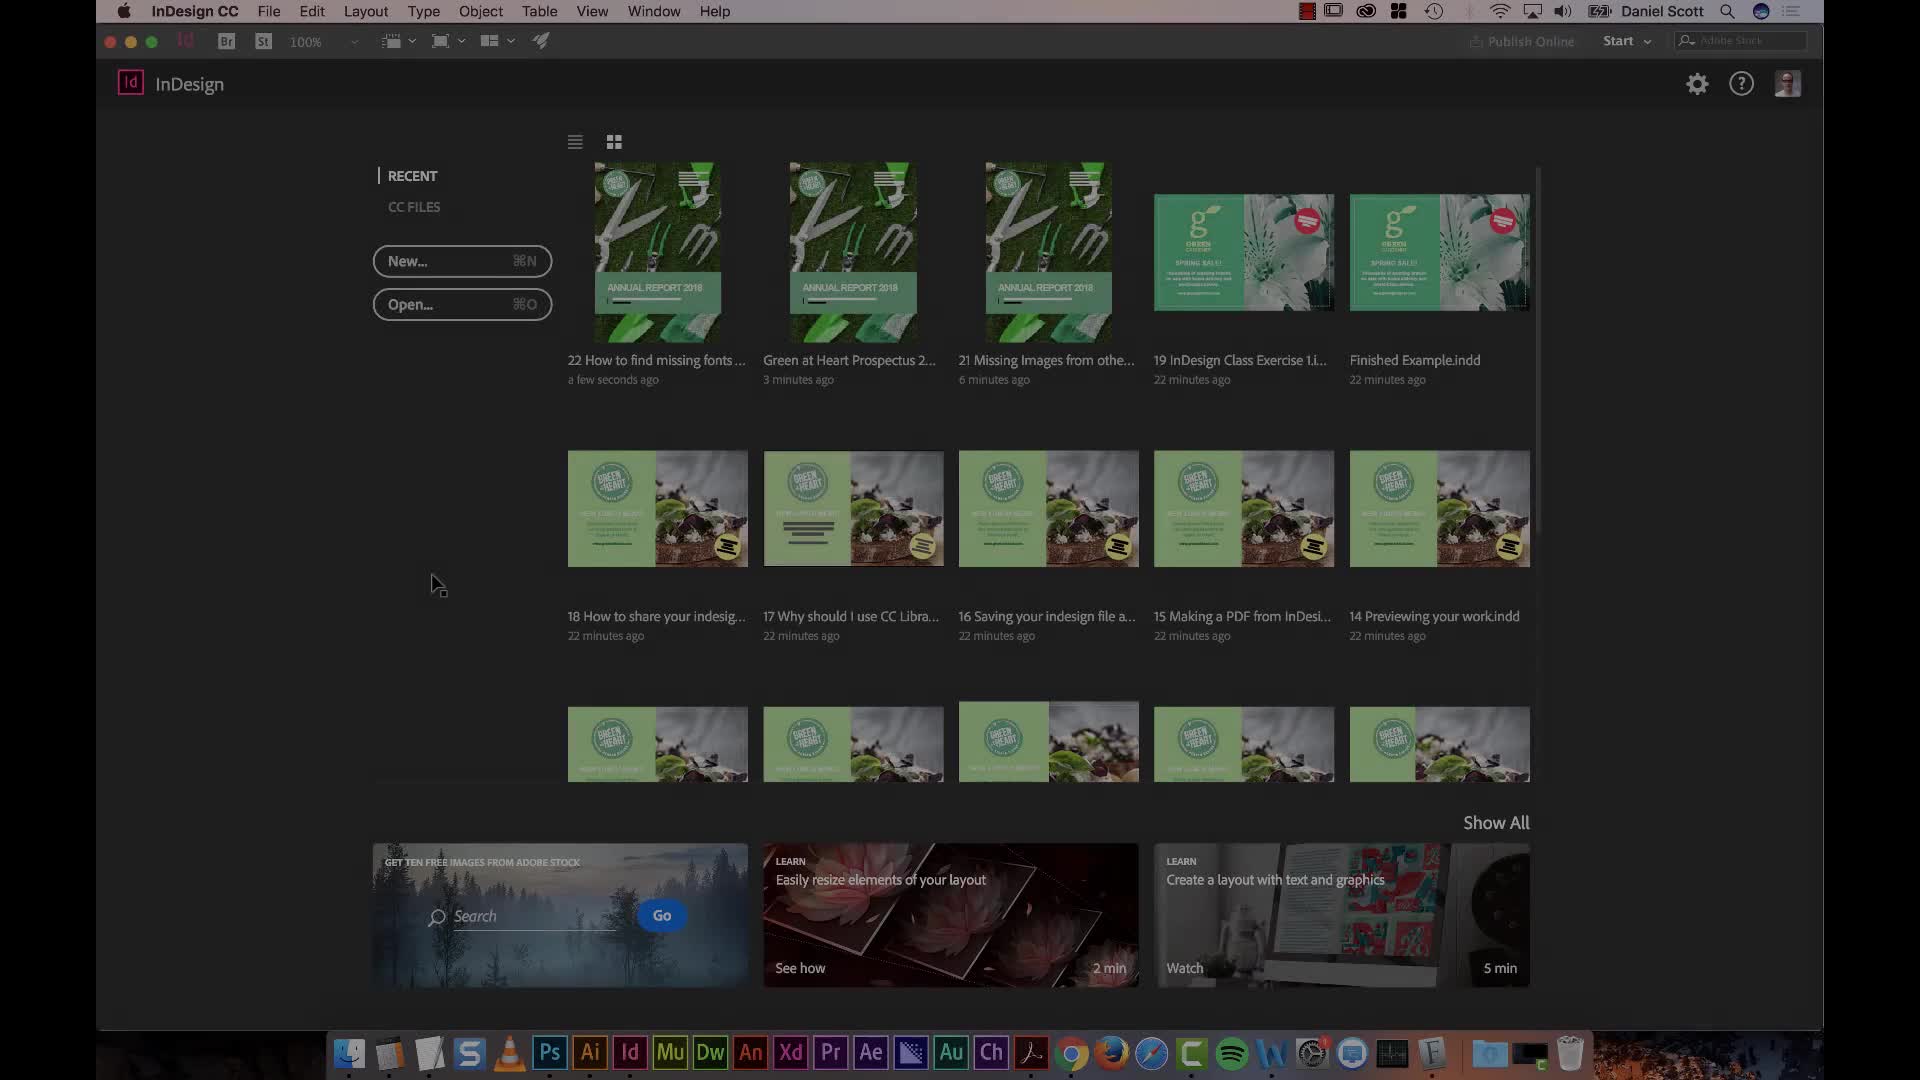
Task: Open the Start workspace switcher dropdown
Action: point(1627,41)
